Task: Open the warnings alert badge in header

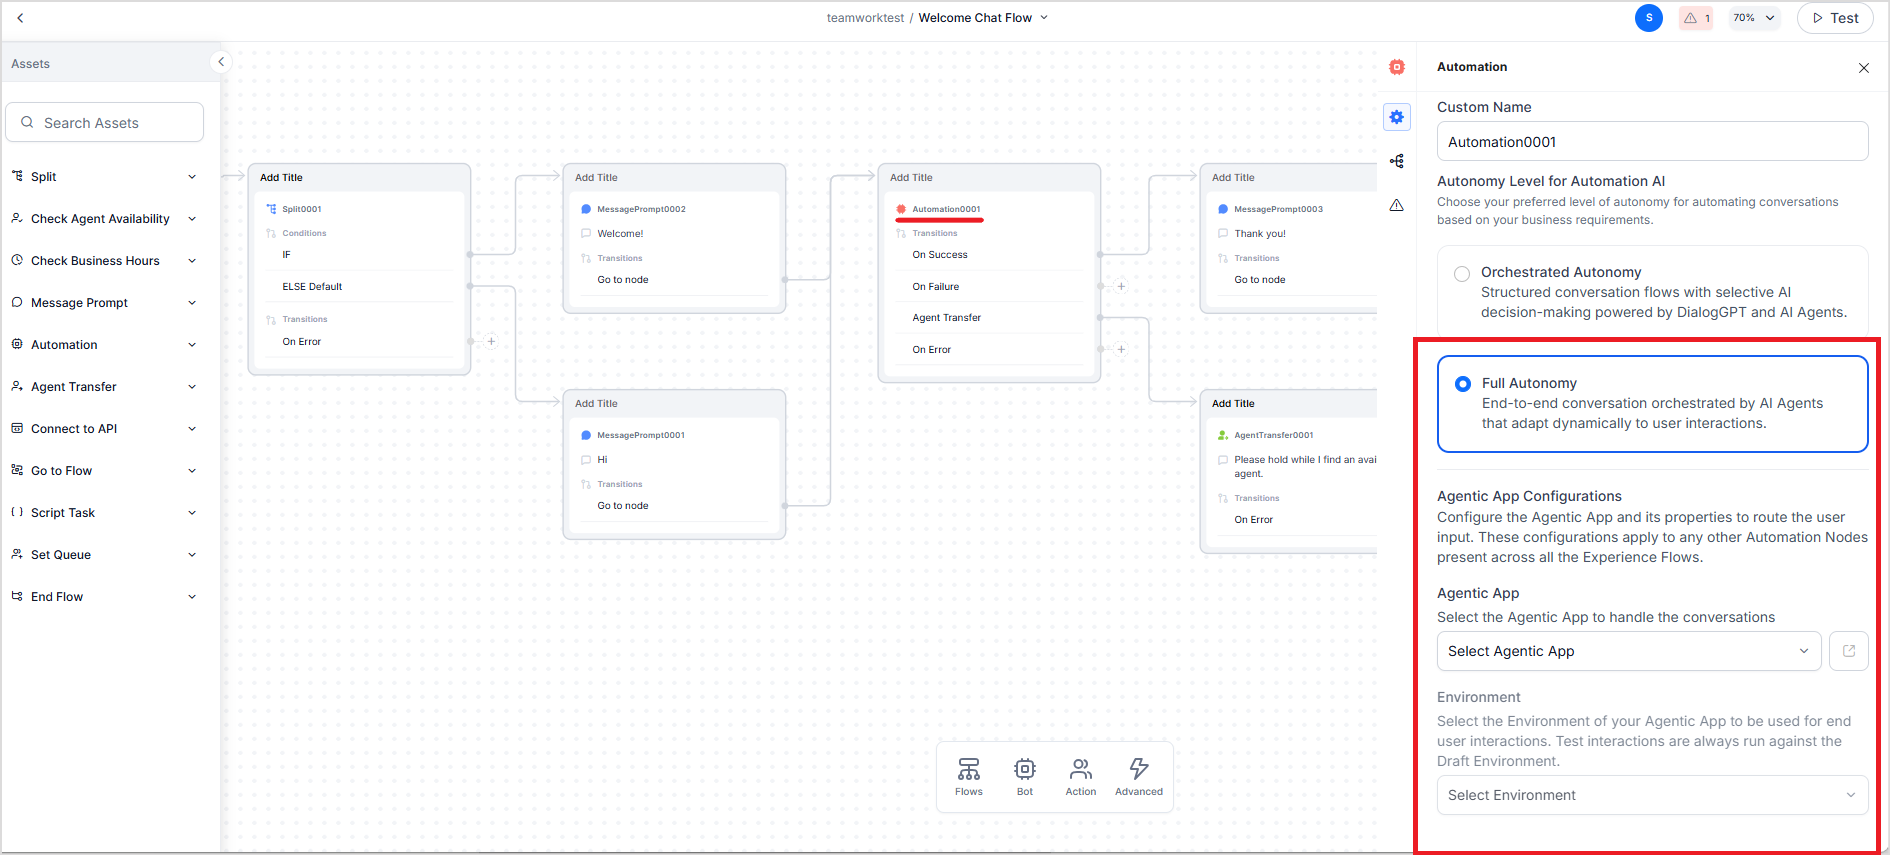Action: point(1696,18)
